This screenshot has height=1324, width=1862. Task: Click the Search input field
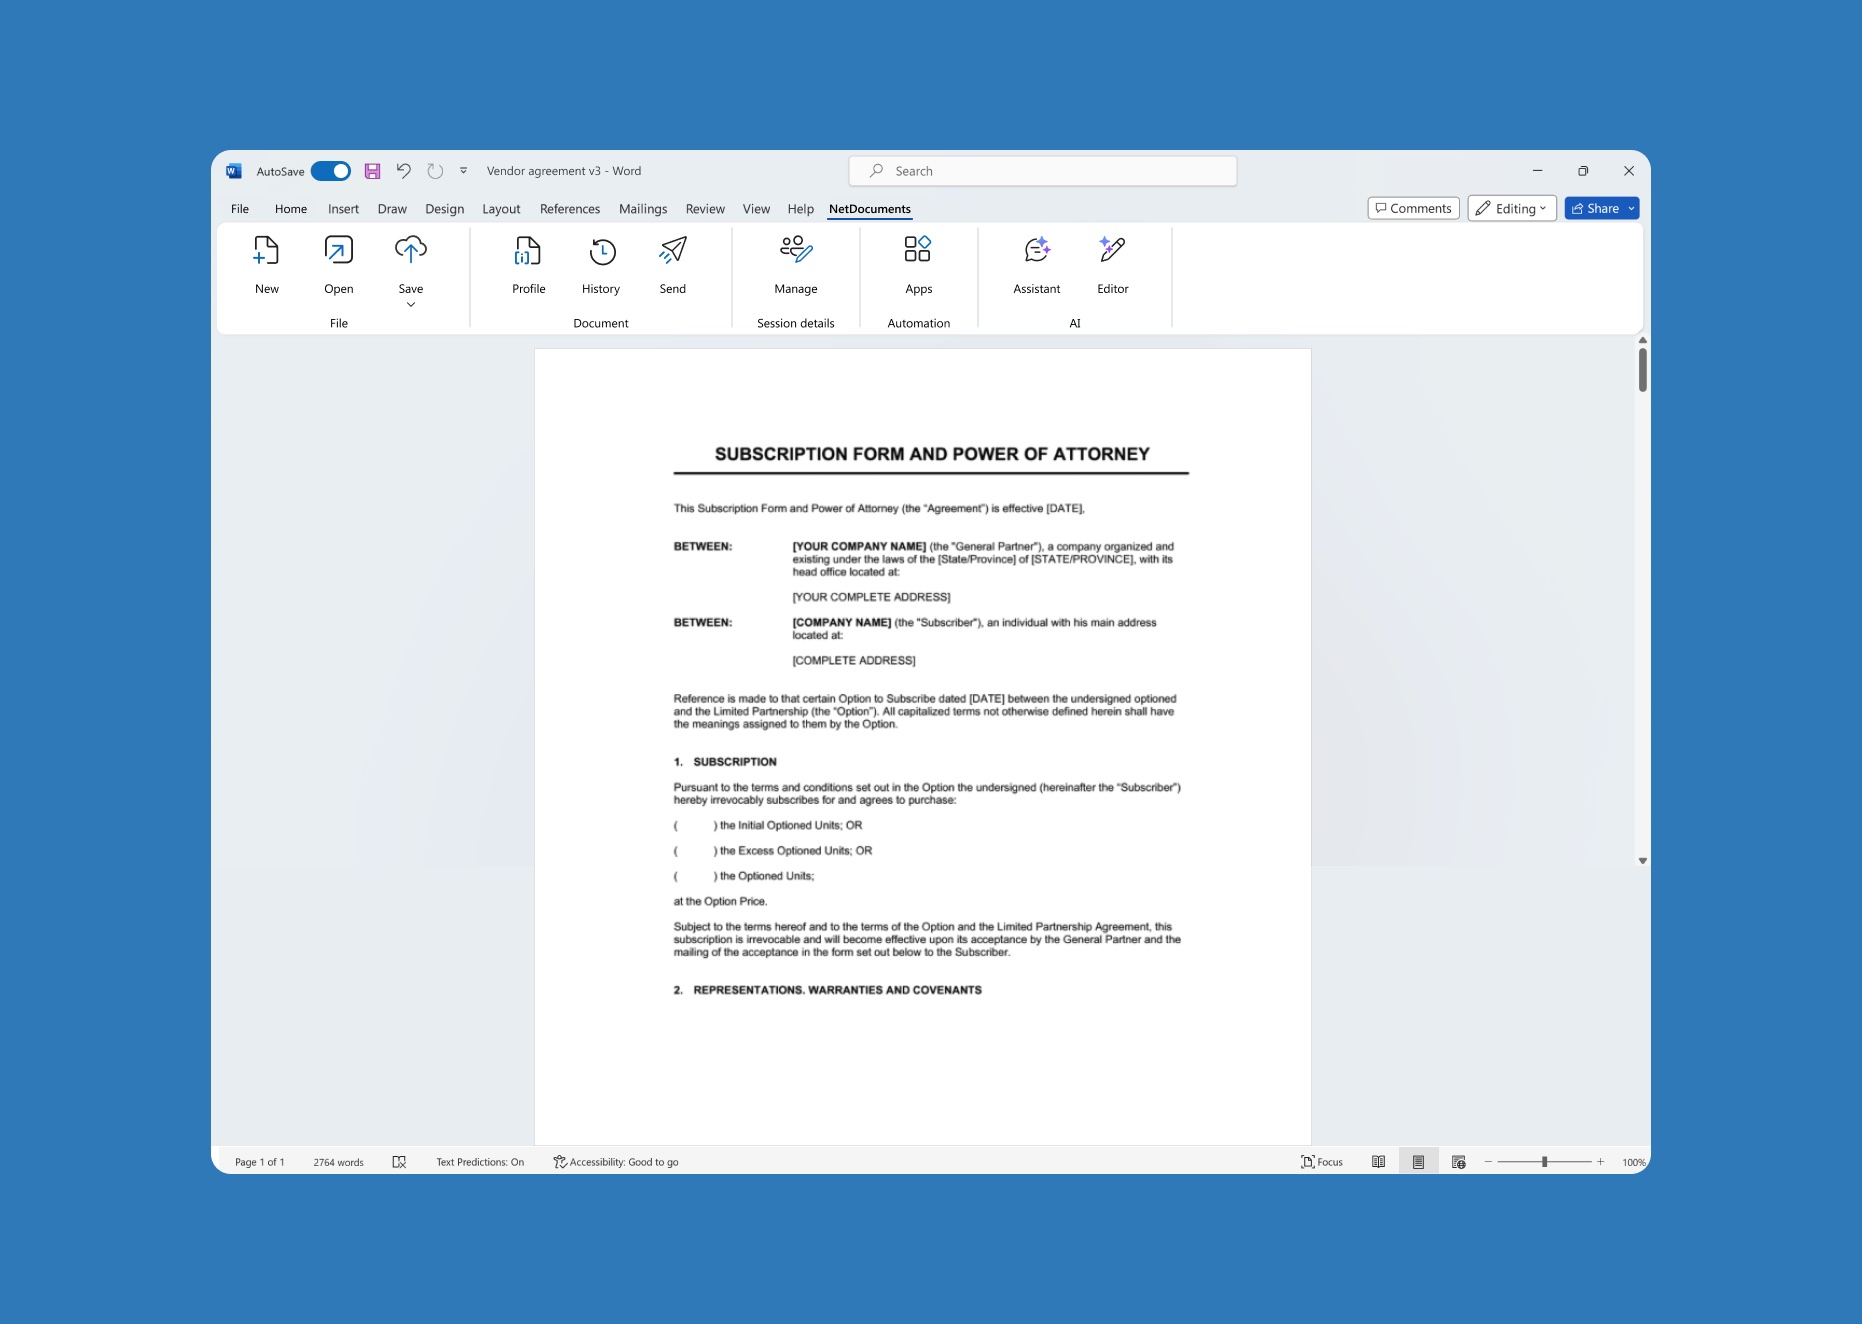[x=1043, y=171]
